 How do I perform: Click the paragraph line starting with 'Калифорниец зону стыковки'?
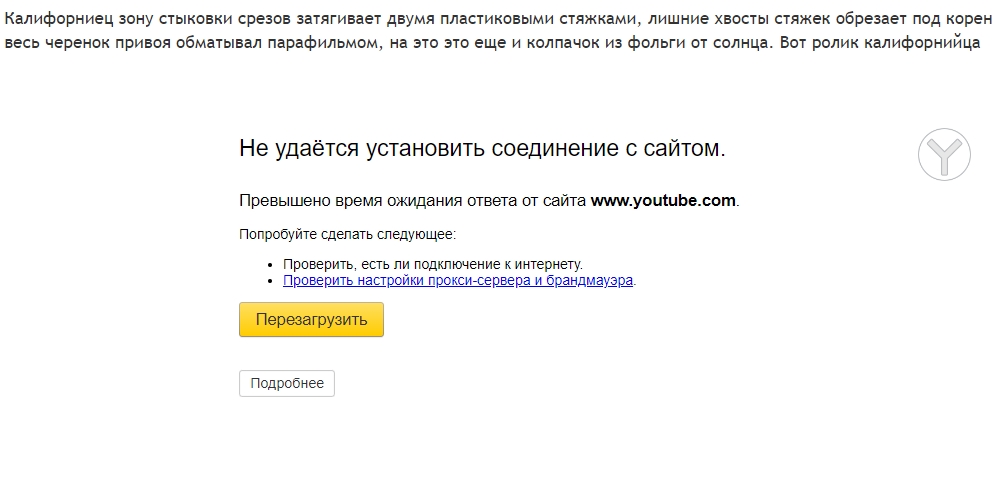tap(496, 18)
